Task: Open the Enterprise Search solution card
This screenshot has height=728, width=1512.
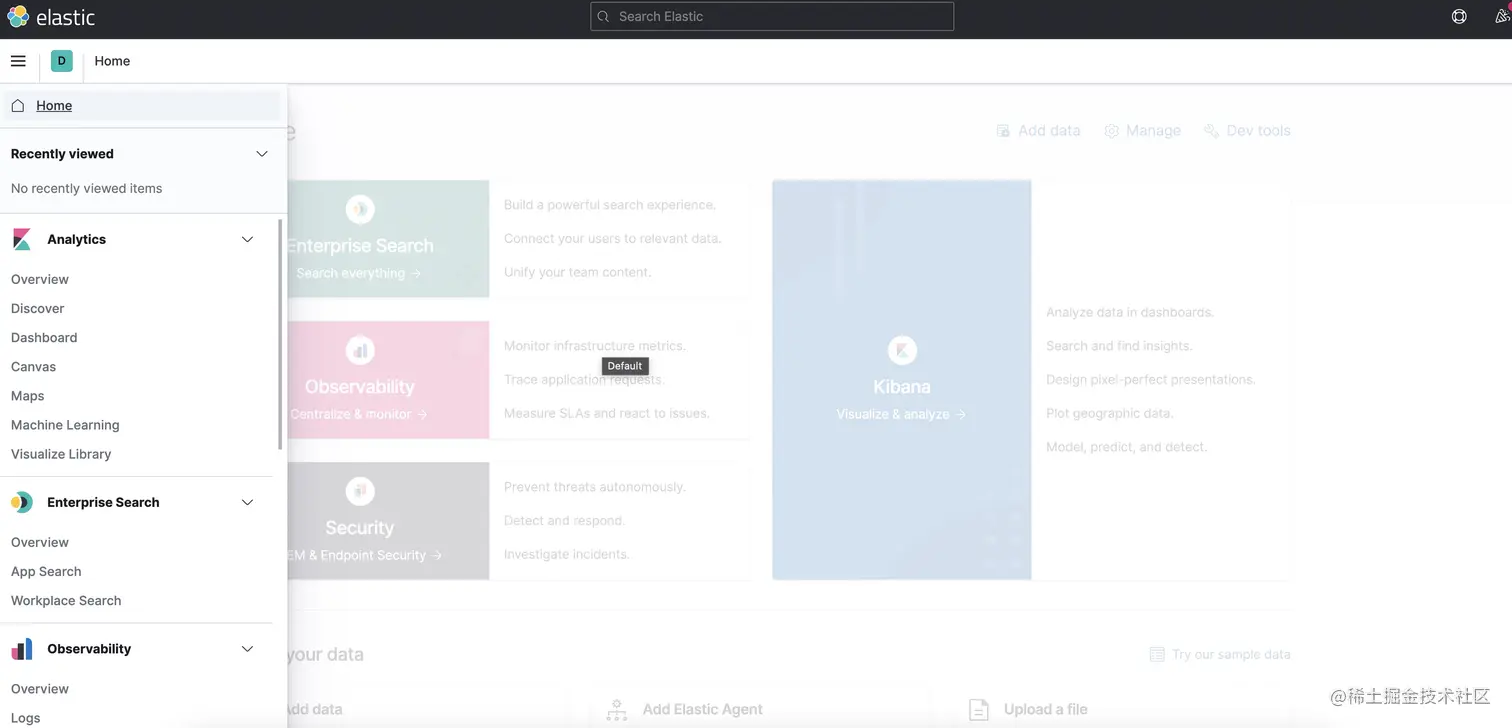Action: coord(388,239)
